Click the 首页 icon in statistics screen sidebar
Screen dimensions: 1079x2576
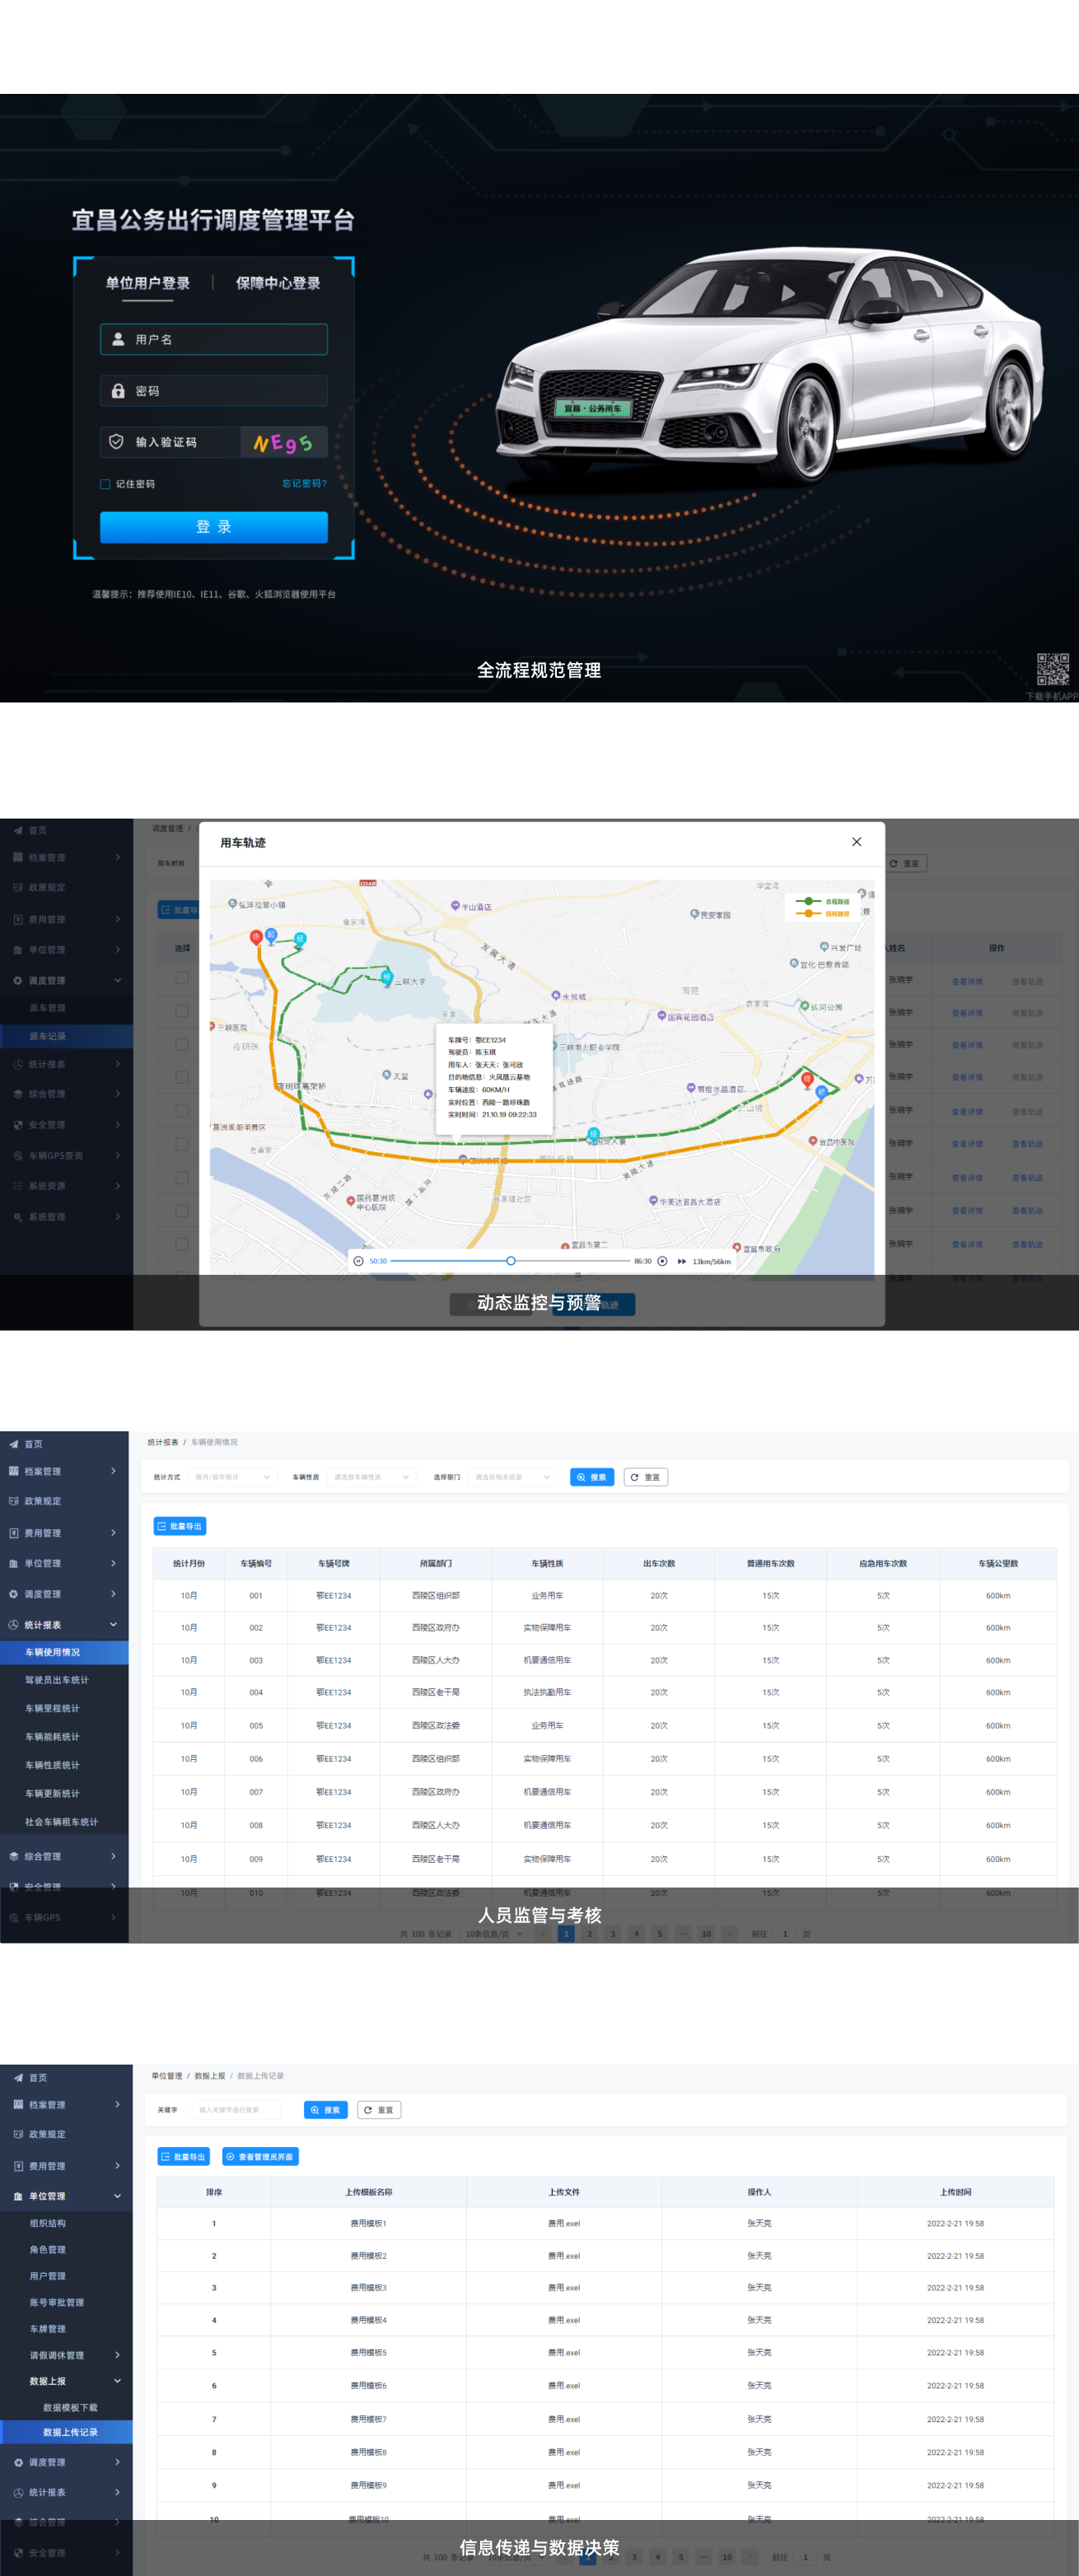tap(13, 1444)
